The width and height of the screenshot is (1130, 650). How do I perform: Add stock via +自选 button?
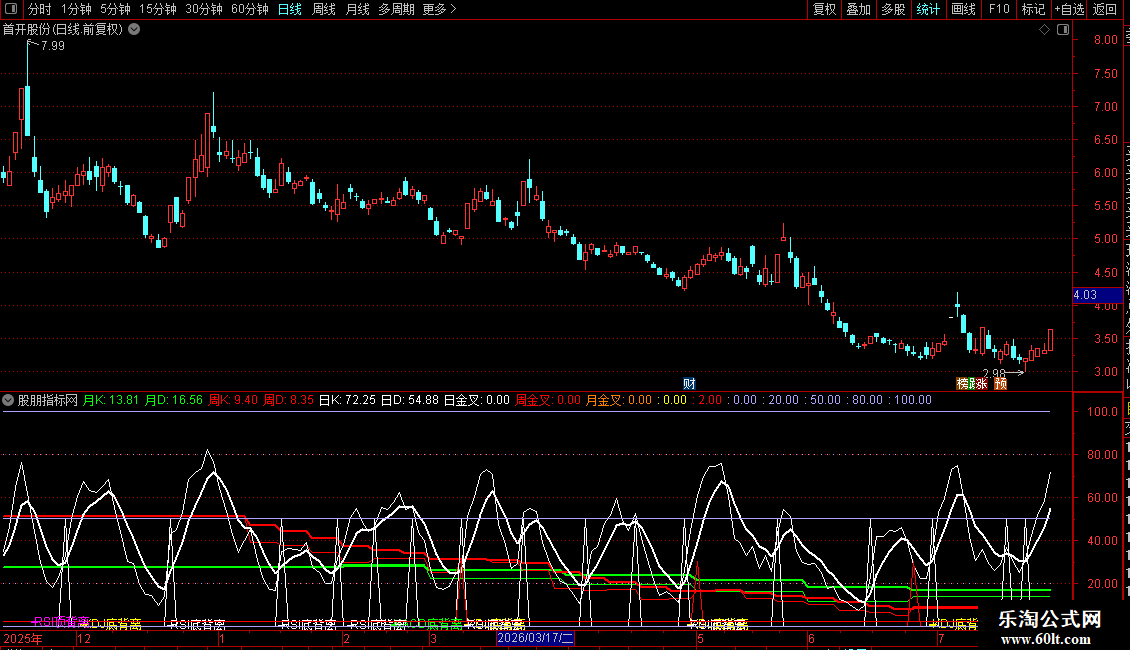point(1069,9)
